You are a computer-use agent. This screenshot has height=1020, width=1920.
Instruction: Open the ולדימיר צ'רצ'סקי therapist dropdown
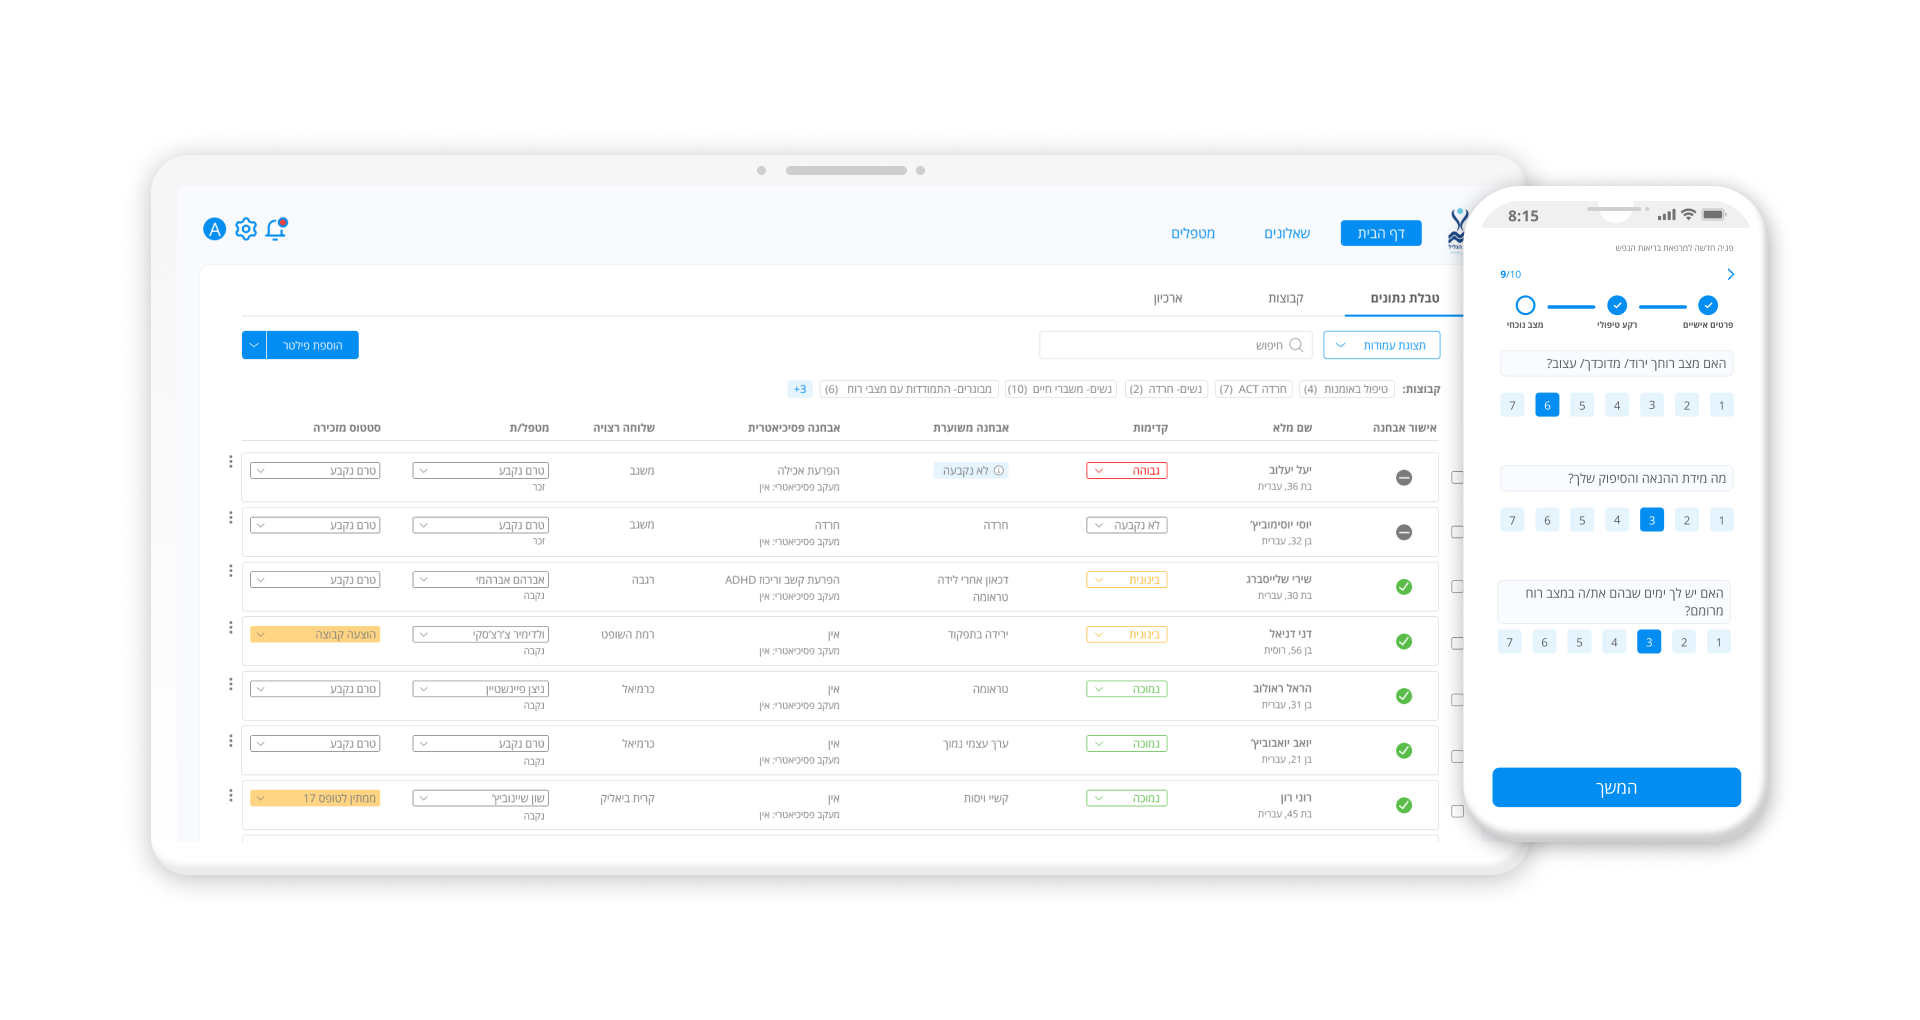pos(480,634)
